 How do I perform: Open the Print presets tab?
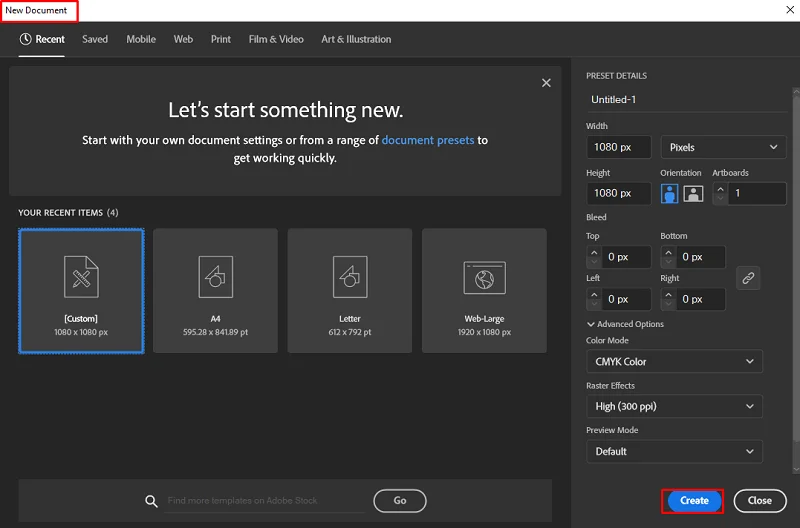pyautogui.click(x=221, y=39)
